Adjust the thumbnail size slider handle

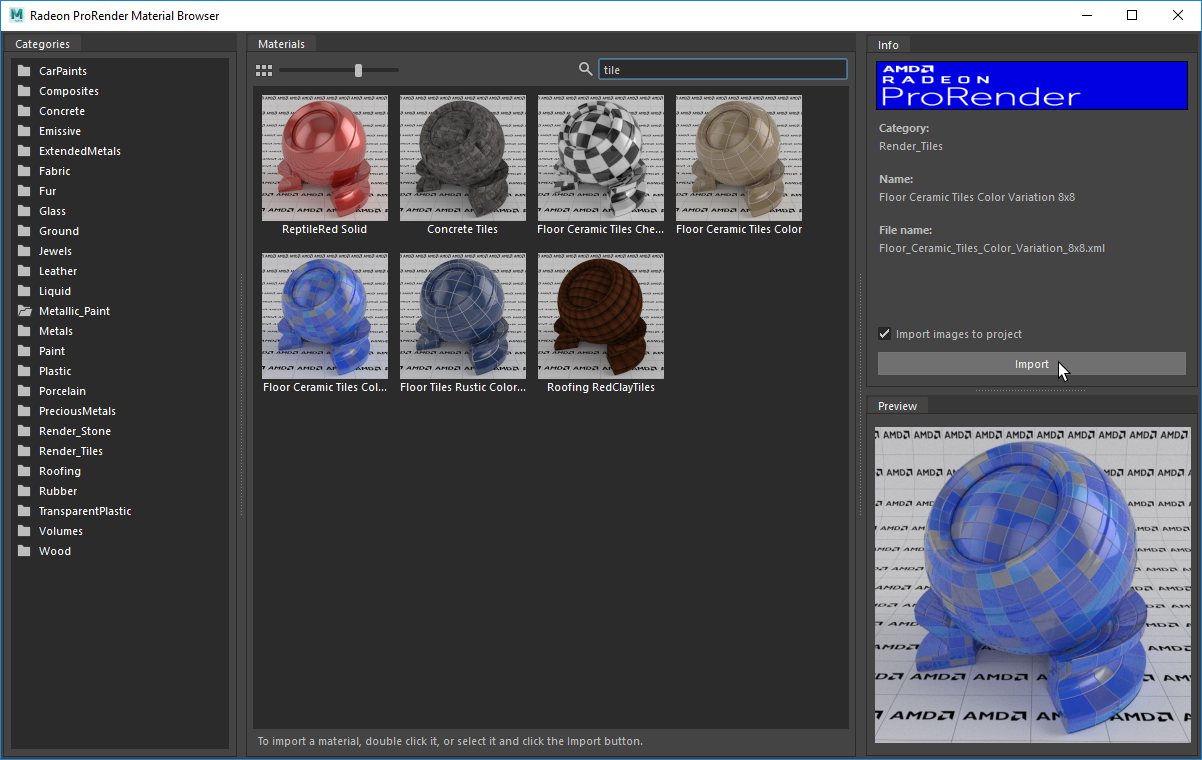(359, 70)
